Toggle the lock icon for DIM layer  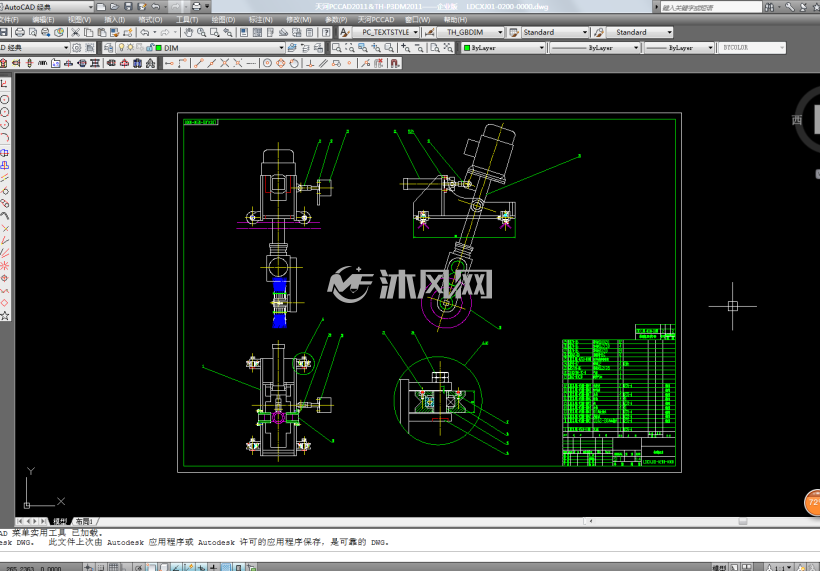(x=150, y=48)
